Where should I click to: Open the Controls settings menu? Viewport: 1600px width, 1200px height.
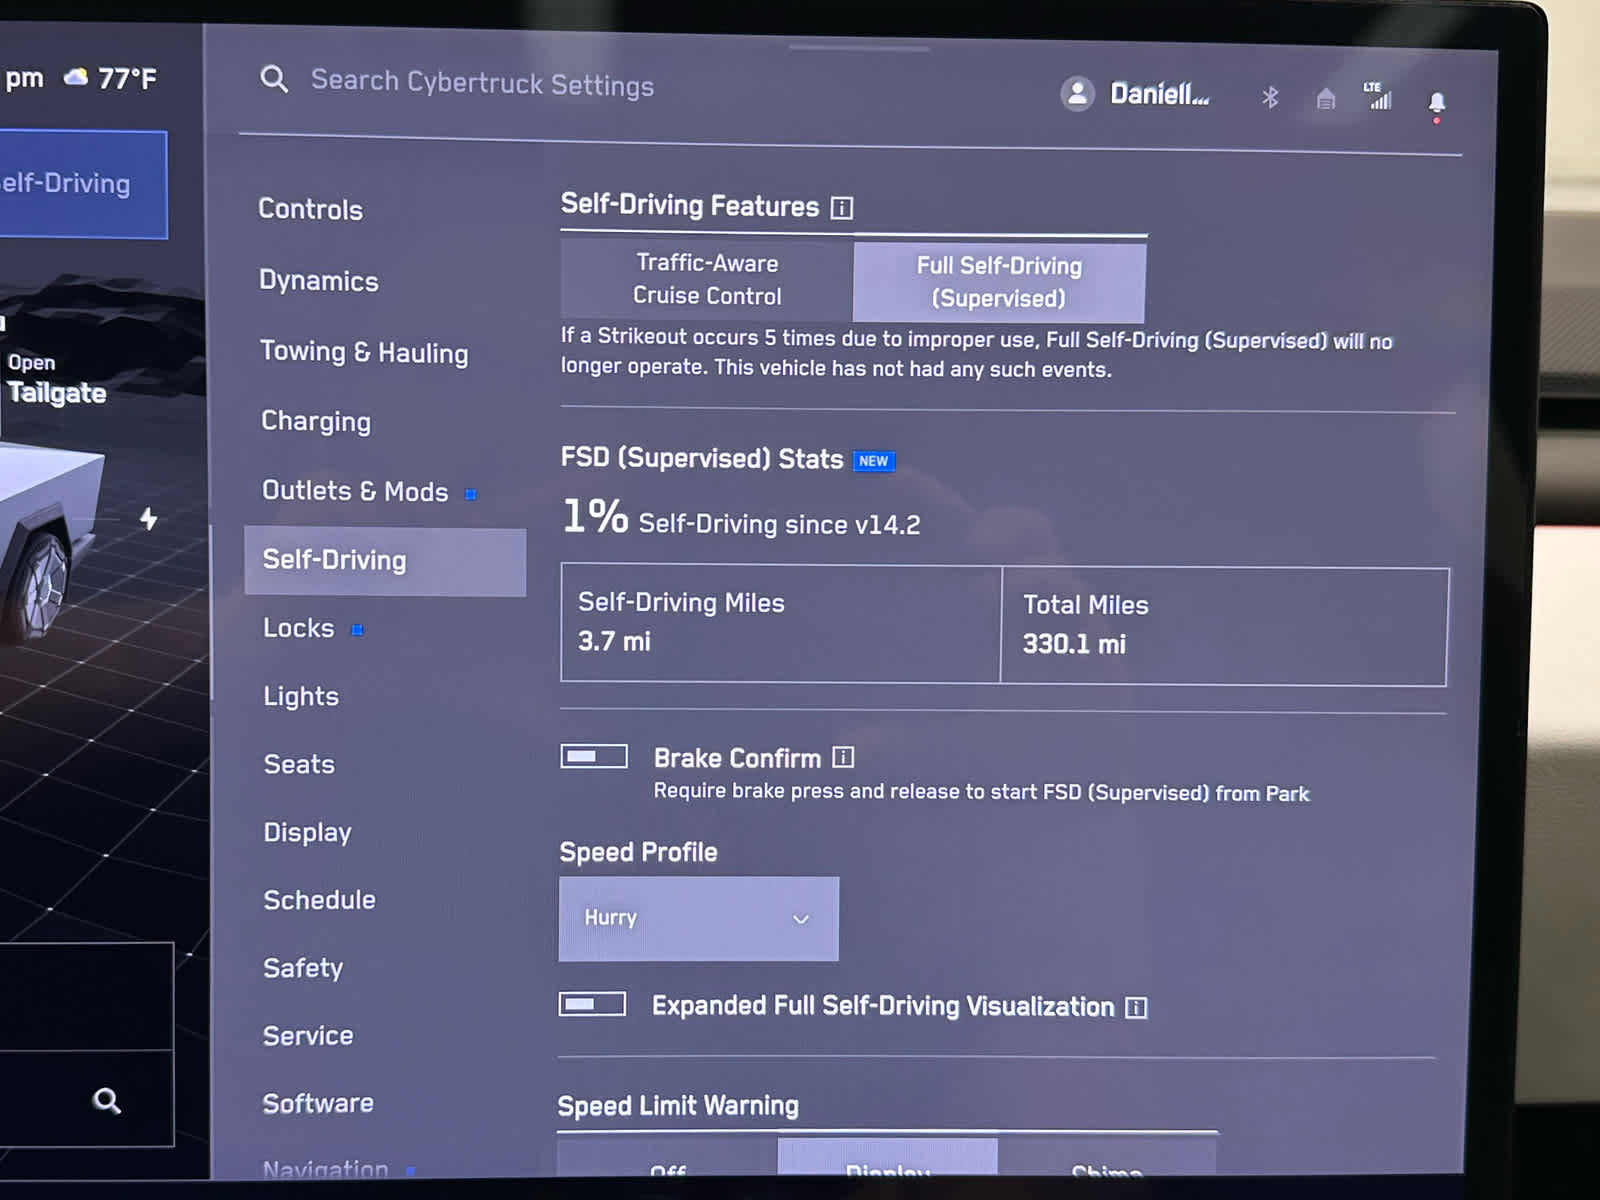[310, 209]
